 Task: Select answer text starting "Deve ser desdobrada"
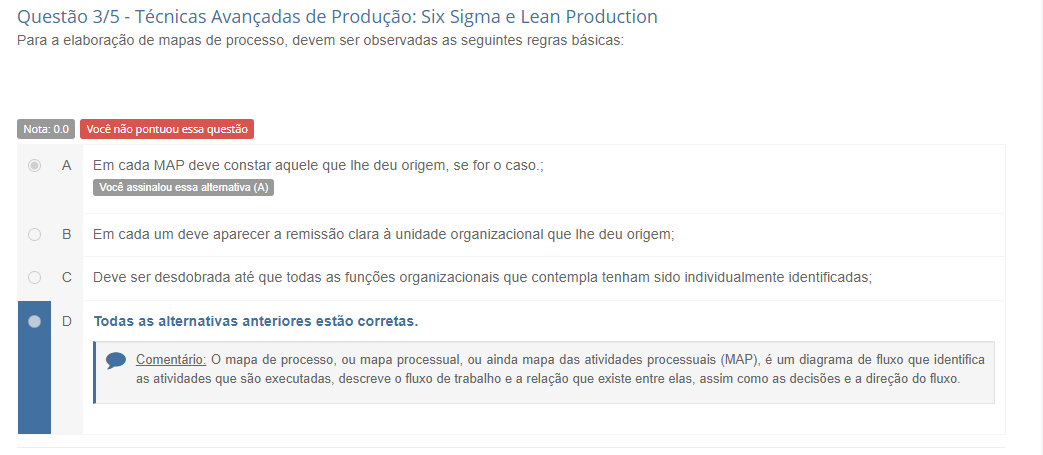coord(482,277)
